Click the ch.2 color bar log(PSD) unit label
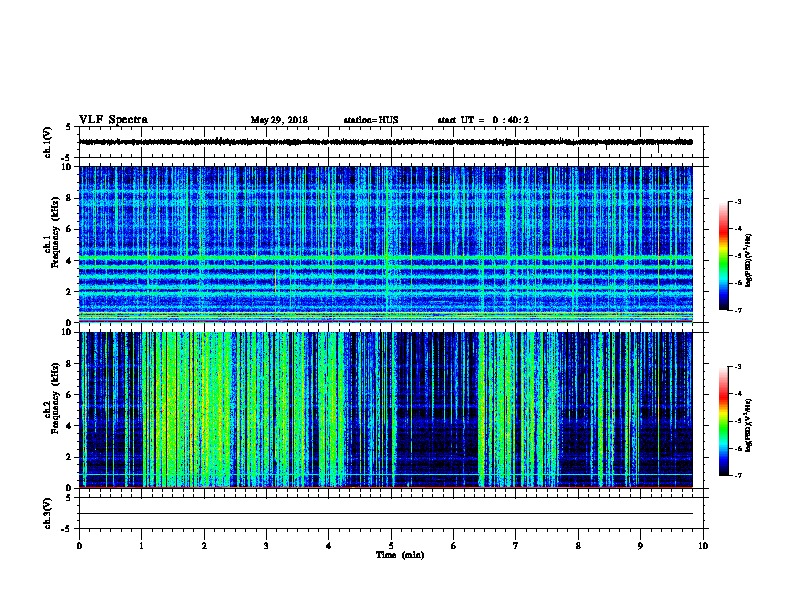The image size is (792, 612). (x=749, y=425)
